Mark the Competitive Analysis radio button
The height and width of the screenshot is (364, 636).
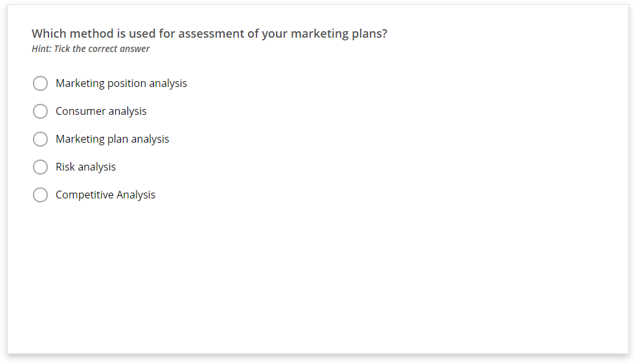click(40, 195)
